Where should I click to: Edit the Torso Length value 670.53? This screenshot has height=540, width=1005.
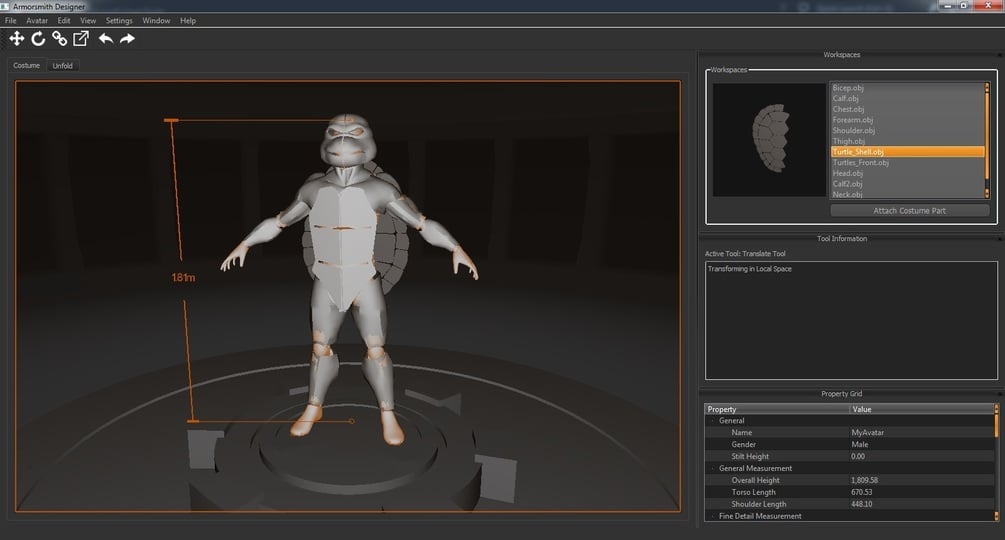(x=922, y=492)
